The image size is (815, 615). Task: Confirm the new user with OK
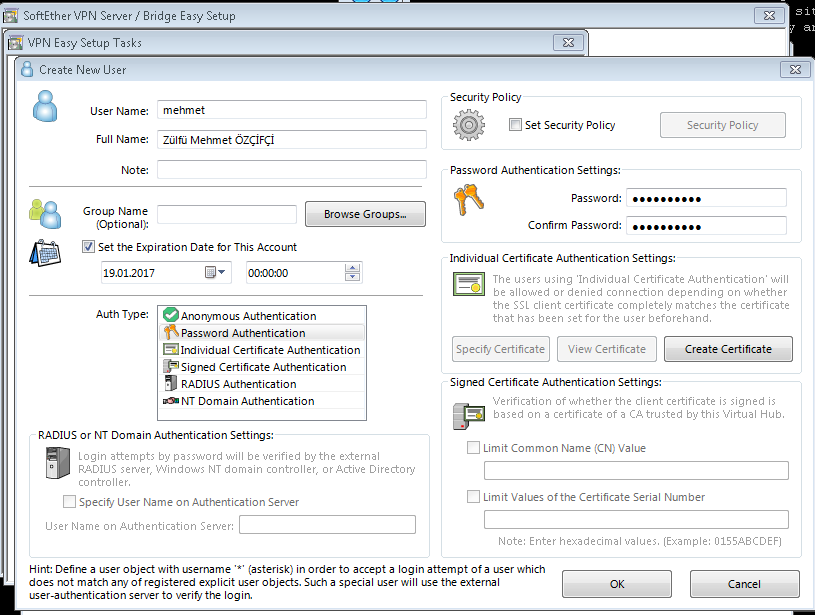point(617,584)
